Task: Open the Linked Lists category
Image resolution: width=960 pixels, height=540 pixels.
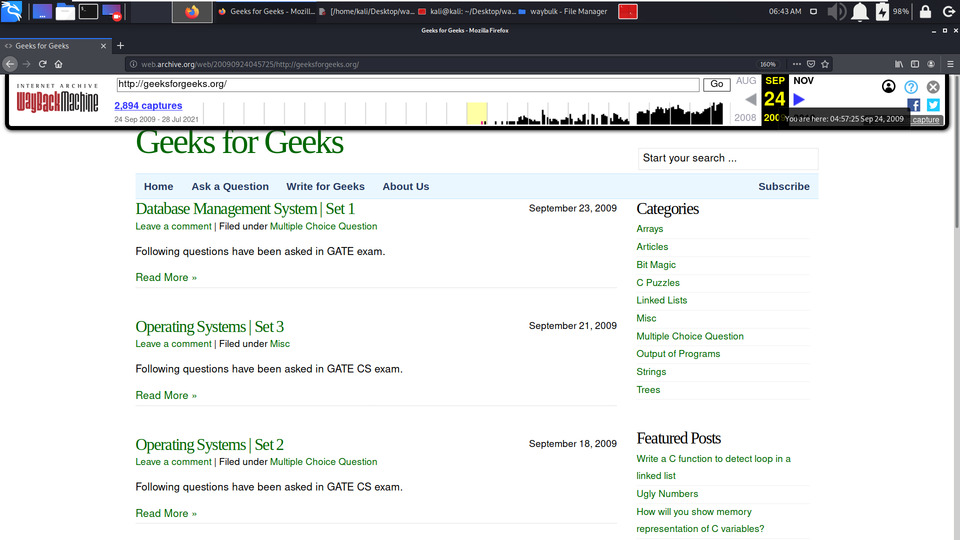Action: (x=661, y=301)
